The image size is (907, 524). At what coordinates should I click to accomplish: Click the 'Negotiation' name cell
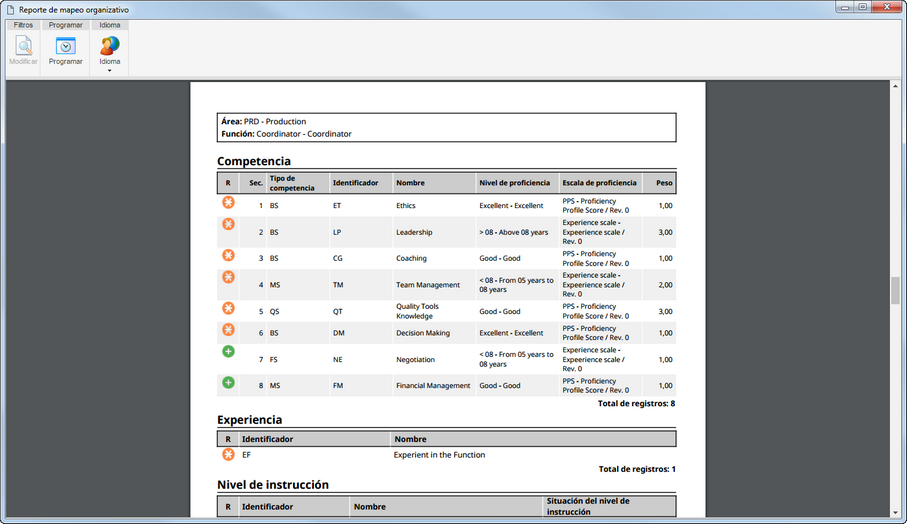pyautogui.click(x=415, y=359)
